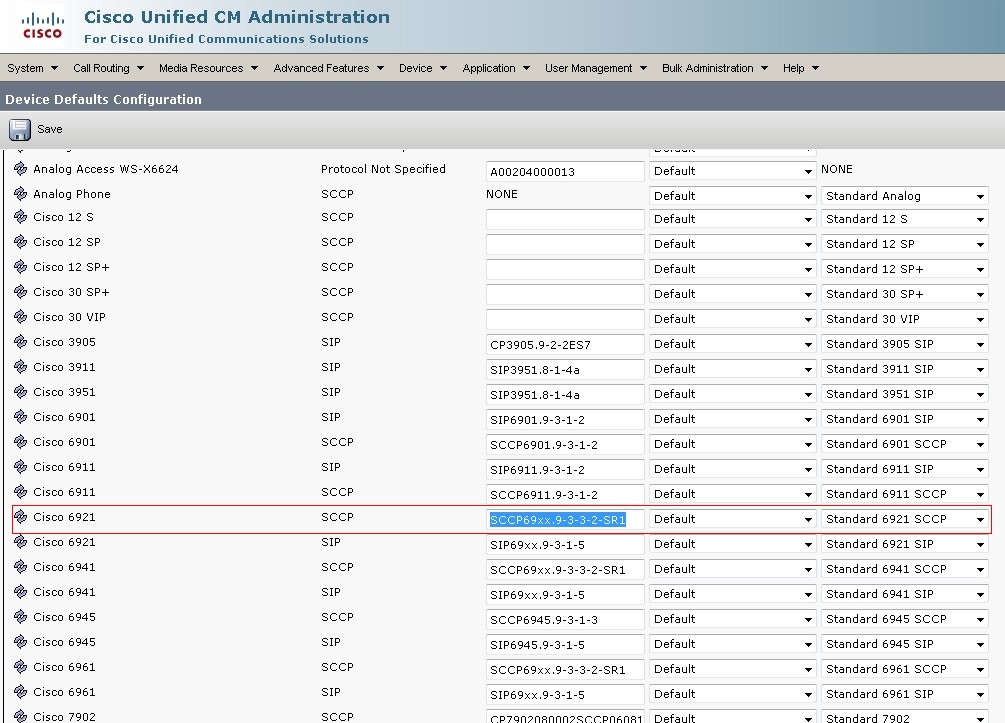The image size is (1005, 723).
Task: Click the empty load field for Cisco 30 VIP
Action: pos(565,319)
